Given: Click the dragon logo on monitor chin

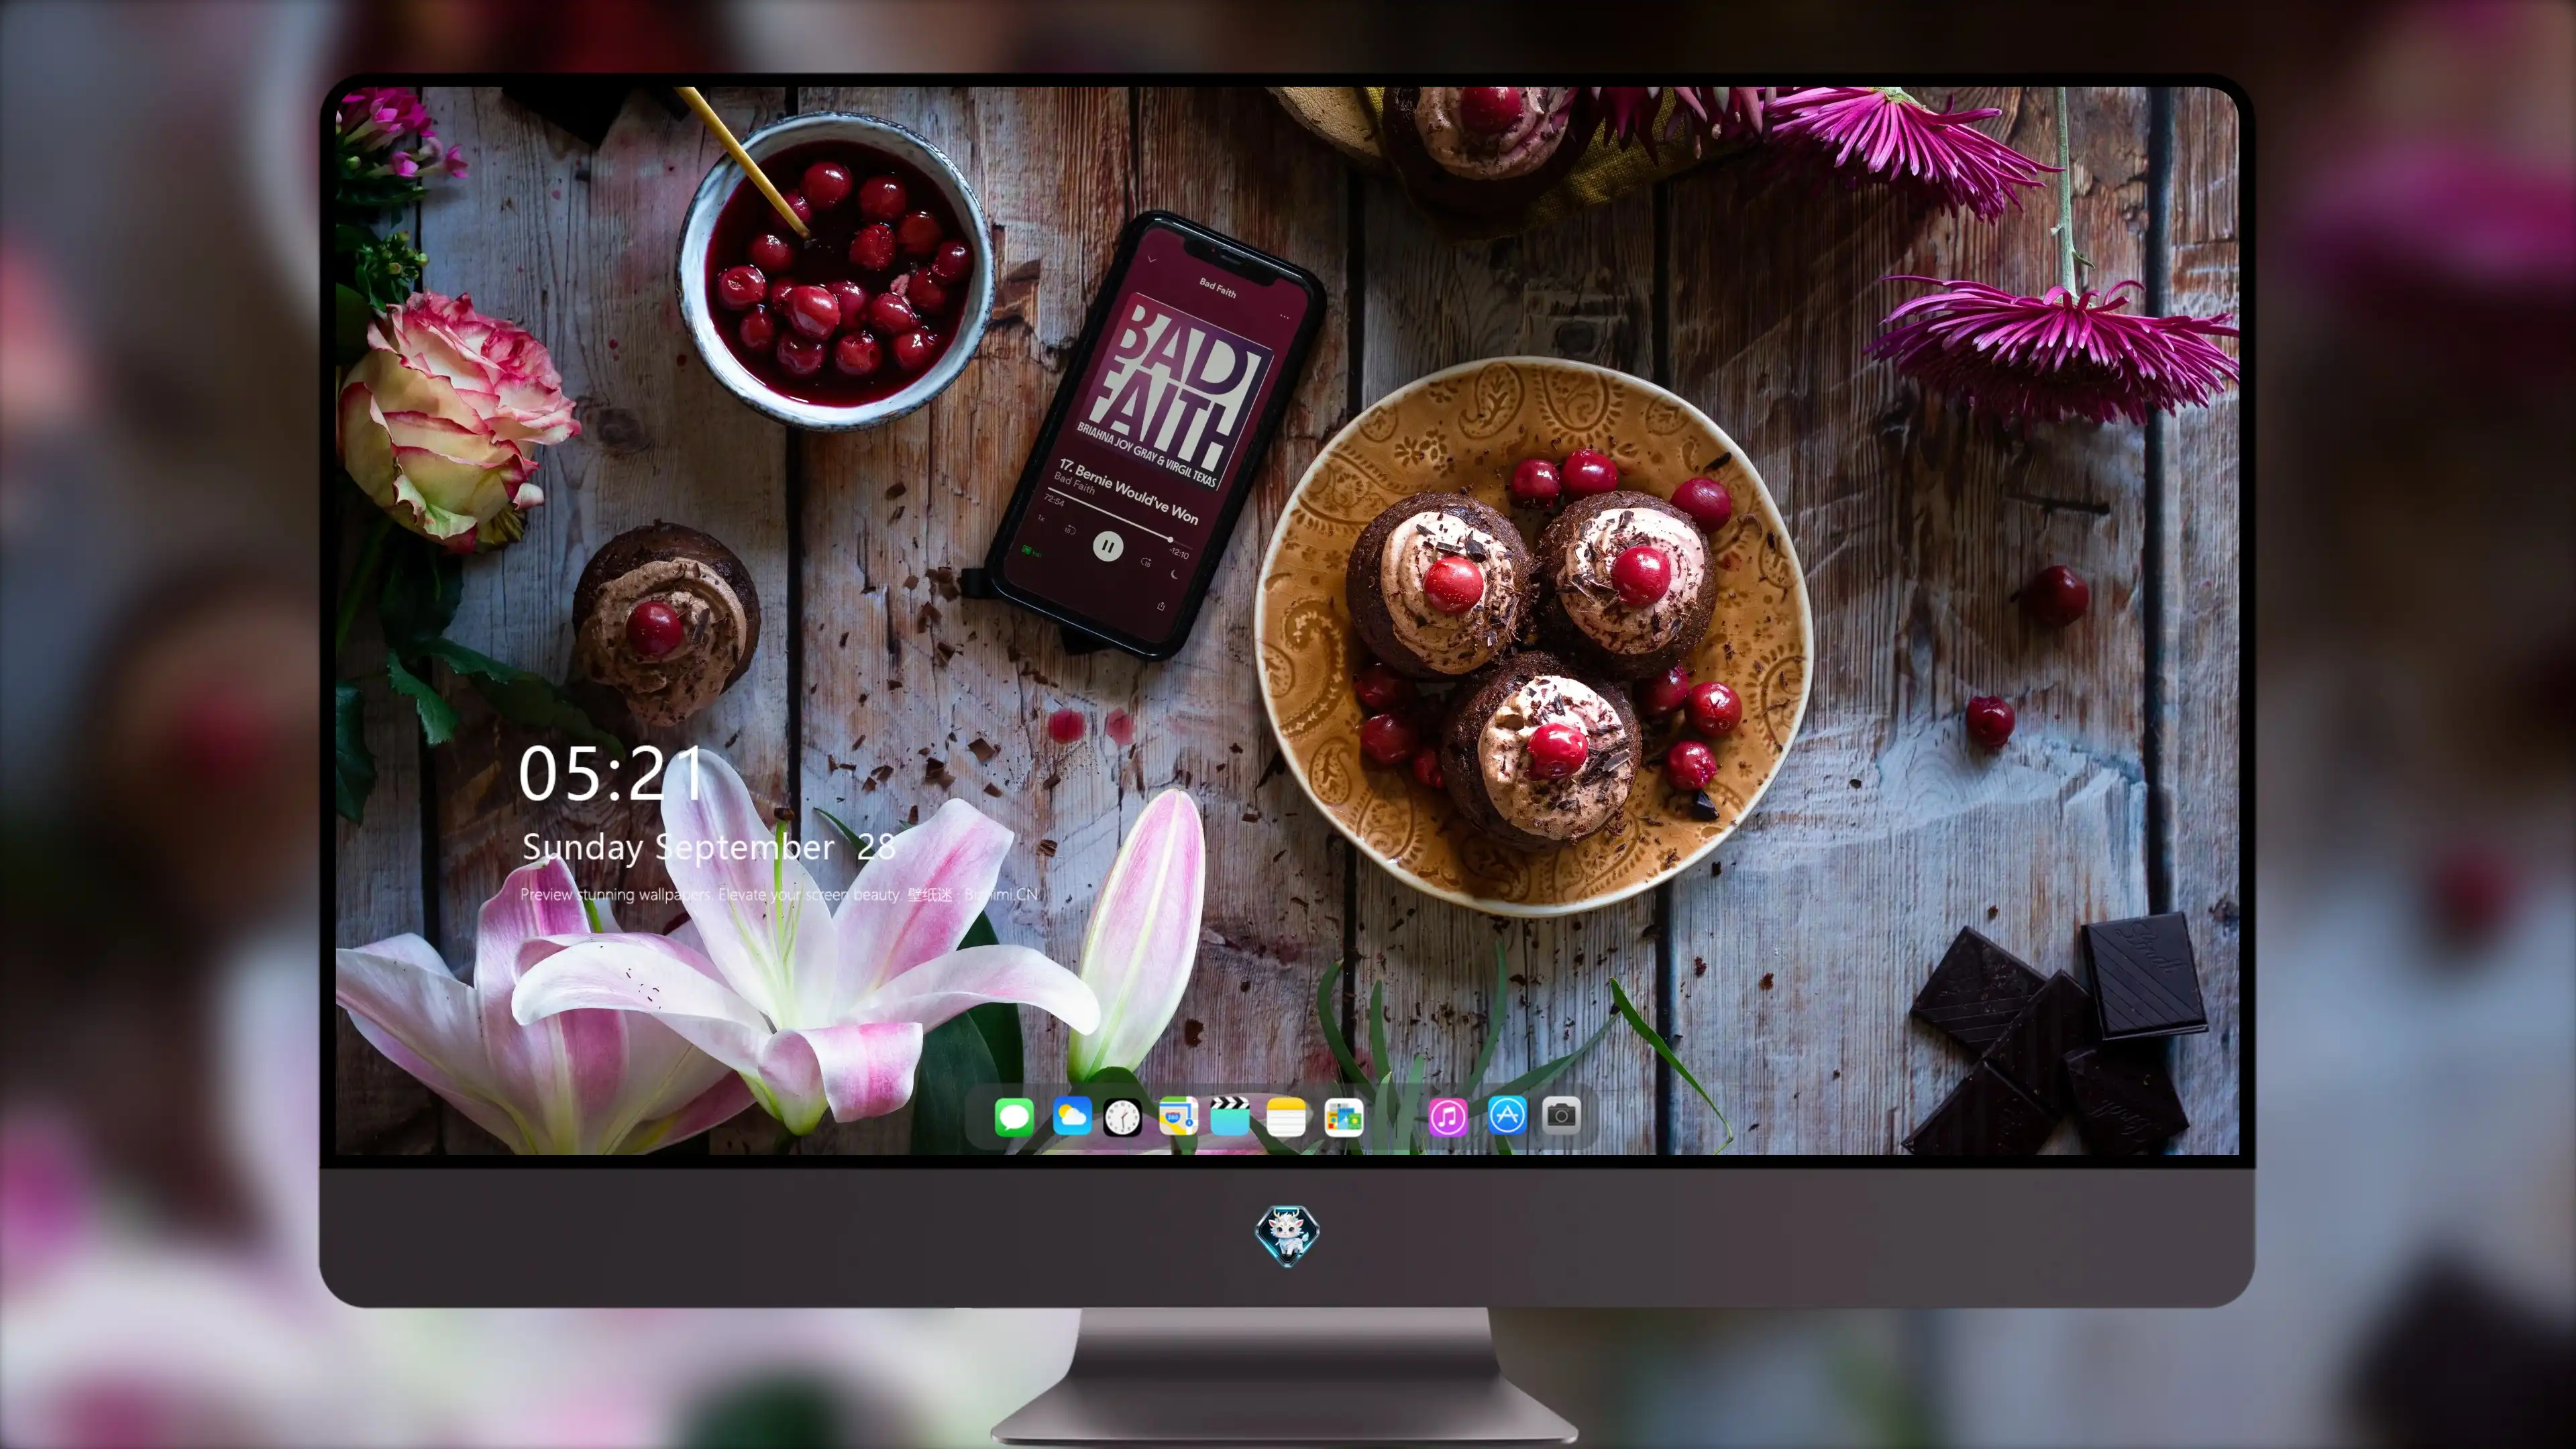Looking at the screenshot, I should tap(1287, 1236).
